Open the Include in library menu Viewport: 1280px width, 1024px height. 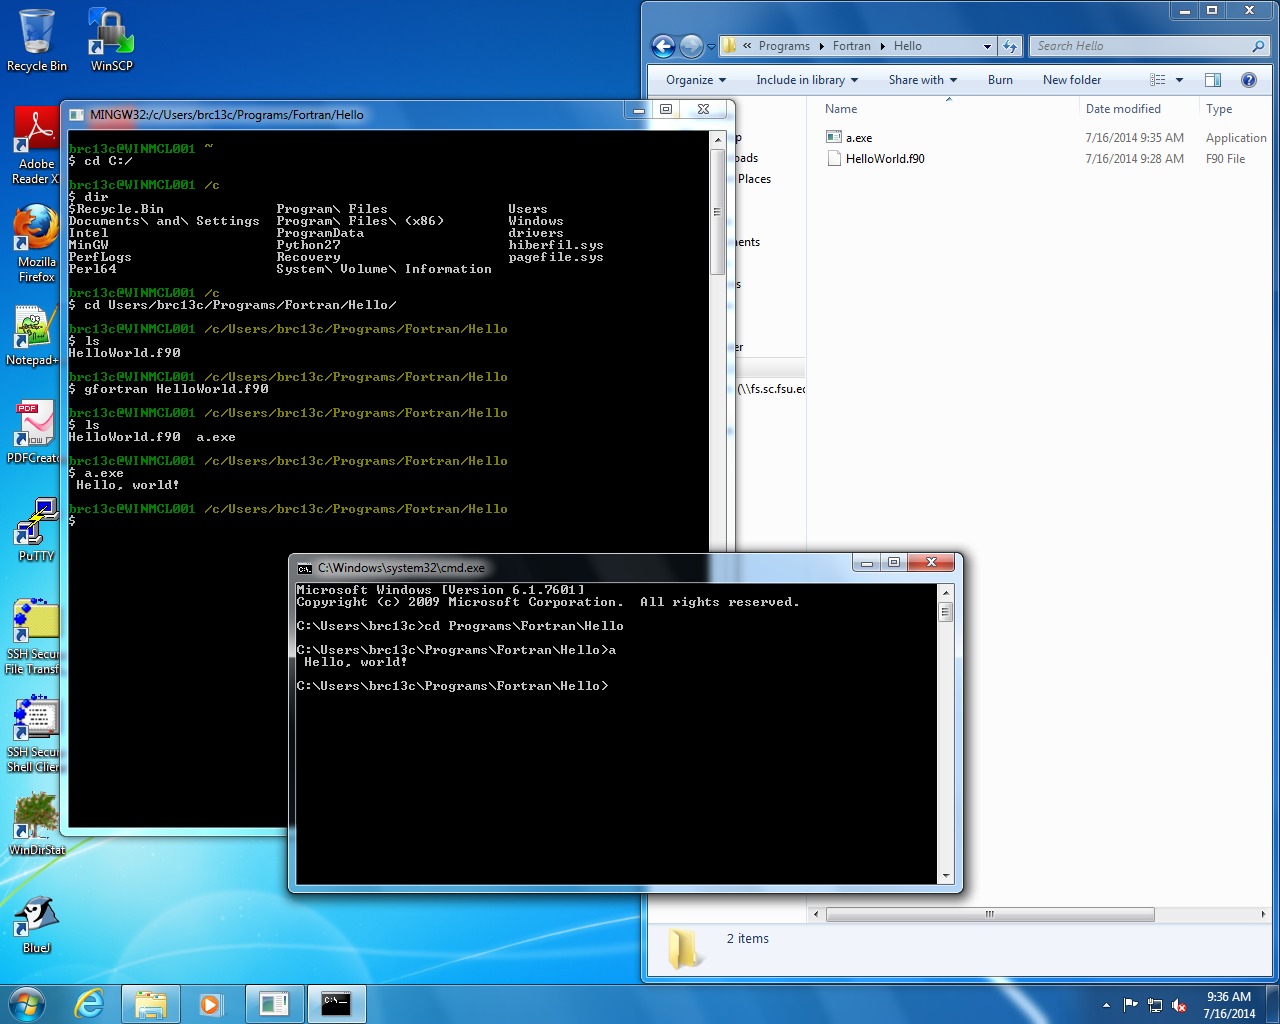point(806,79)
